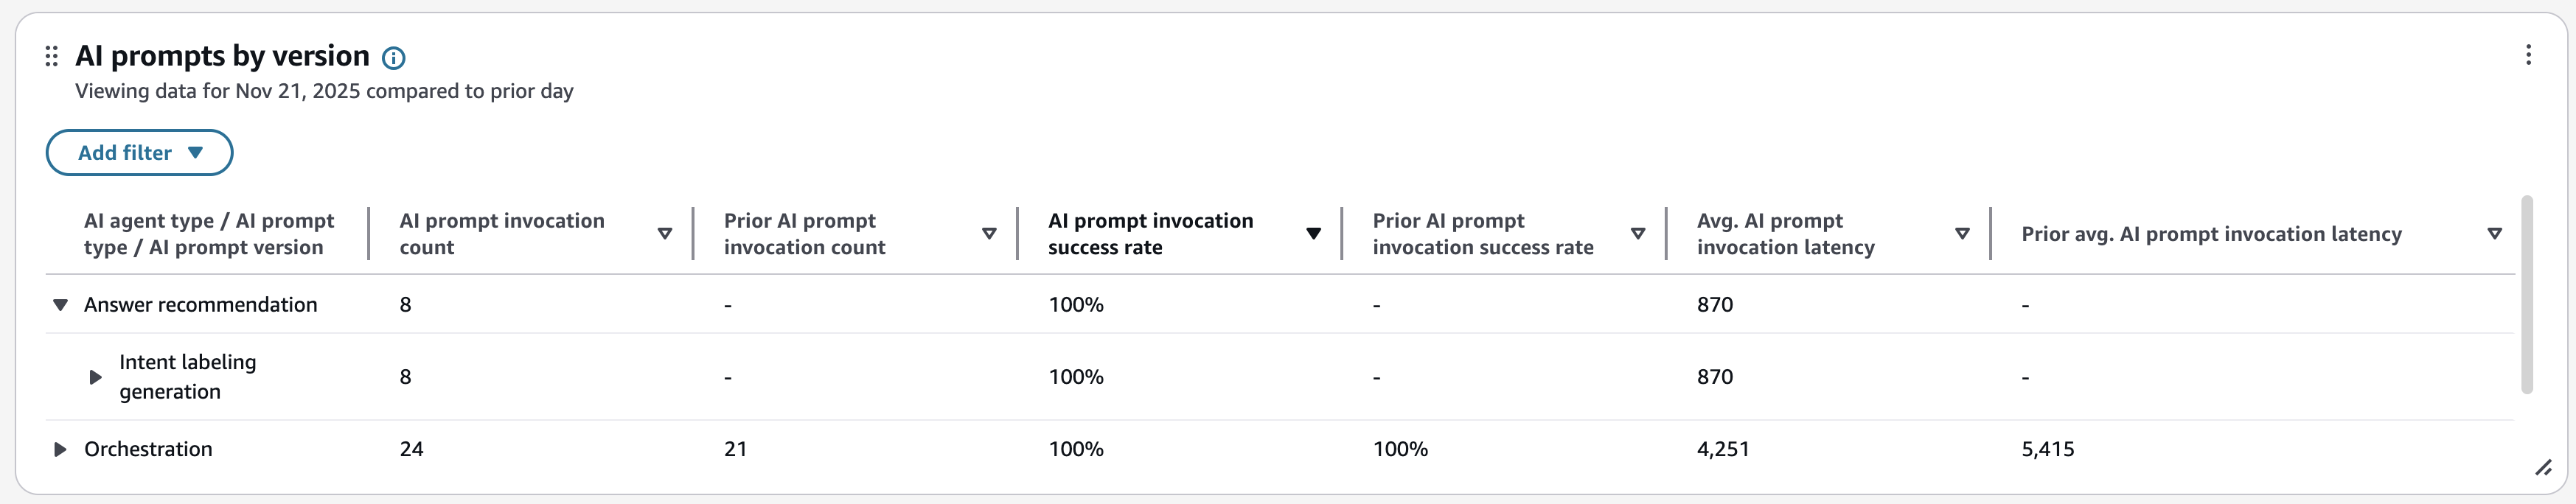The height and width of the screenshot is (504, 2576).
Task: Click the Answer recommendation row label
Action: pyautogui.click(x=199, y=304)
